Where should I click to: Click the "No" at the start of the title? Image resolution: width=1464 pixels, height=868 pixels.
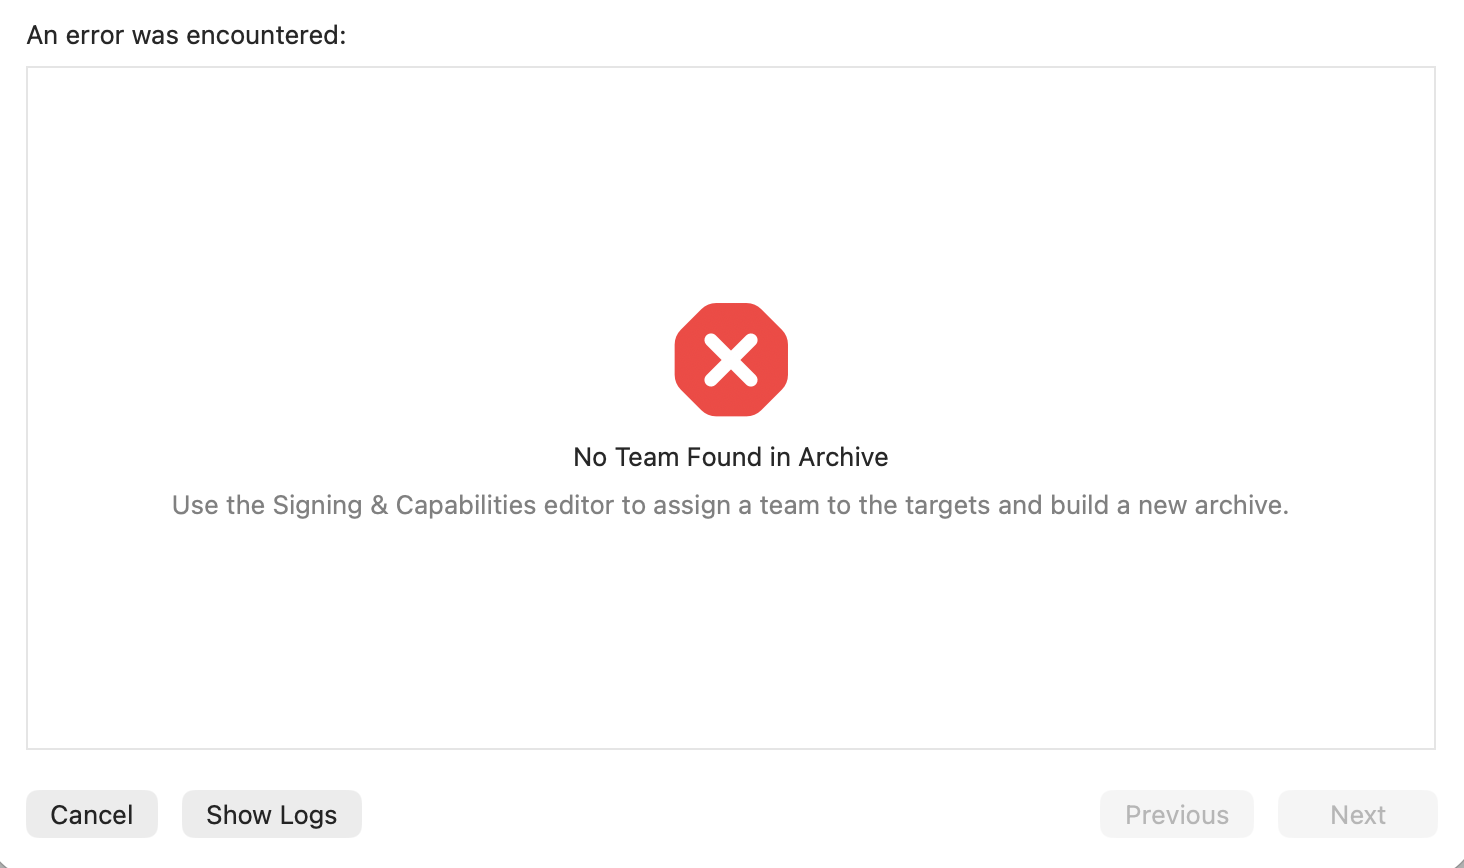(589, 457)
